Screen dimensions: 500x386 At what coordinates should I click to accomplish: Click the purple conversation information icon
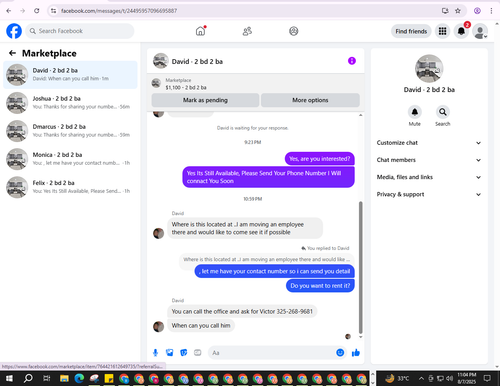point(352,61)
